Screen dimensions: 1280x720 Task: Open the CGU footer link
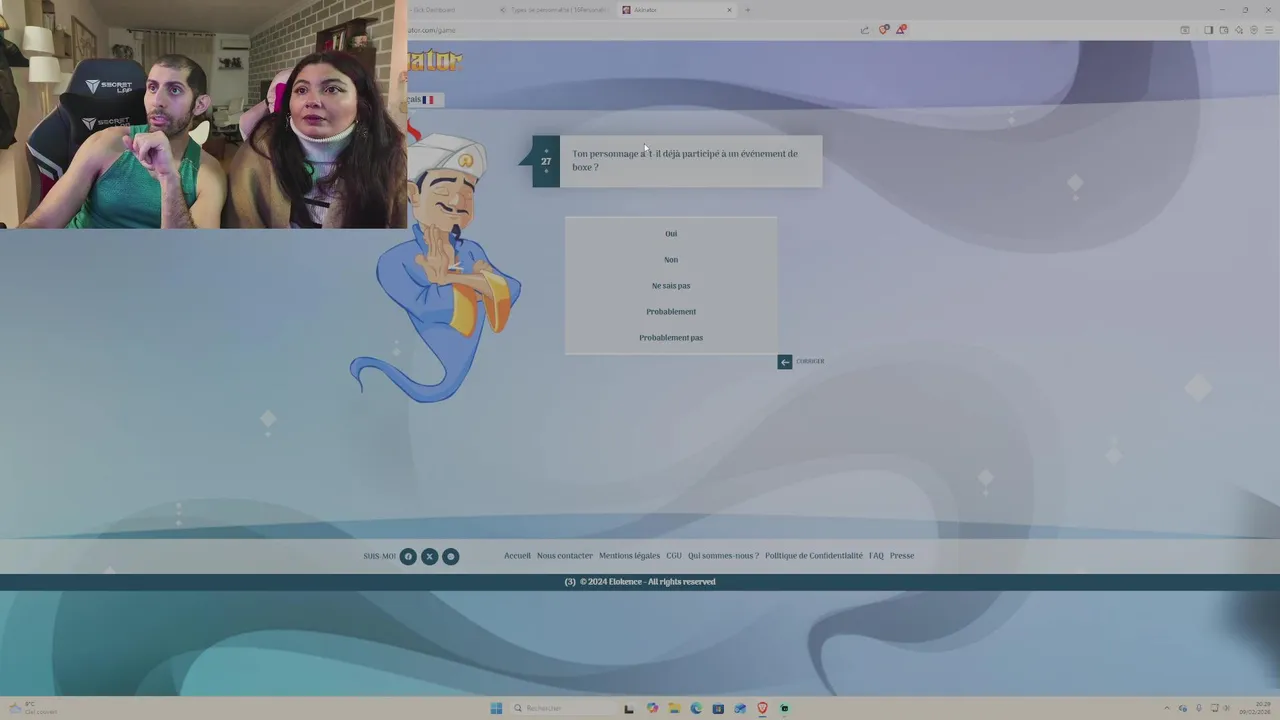[674, 556]
